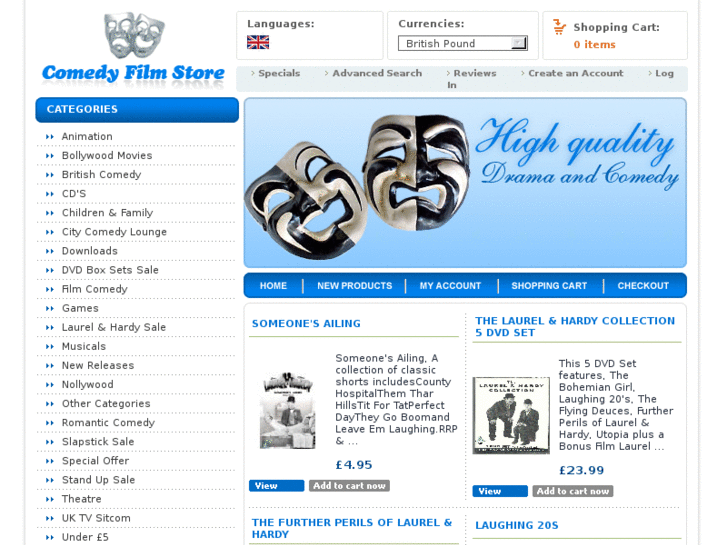Select the NEW PRODUCTS tab

click(x=355, y=286)
